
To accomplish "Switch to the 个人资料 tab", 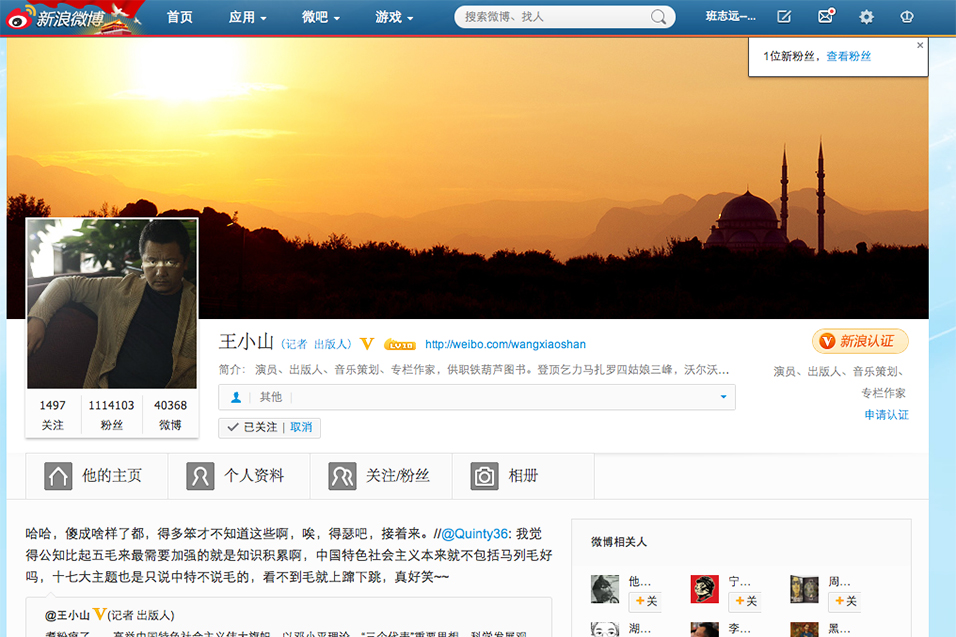I will [239, 476].
